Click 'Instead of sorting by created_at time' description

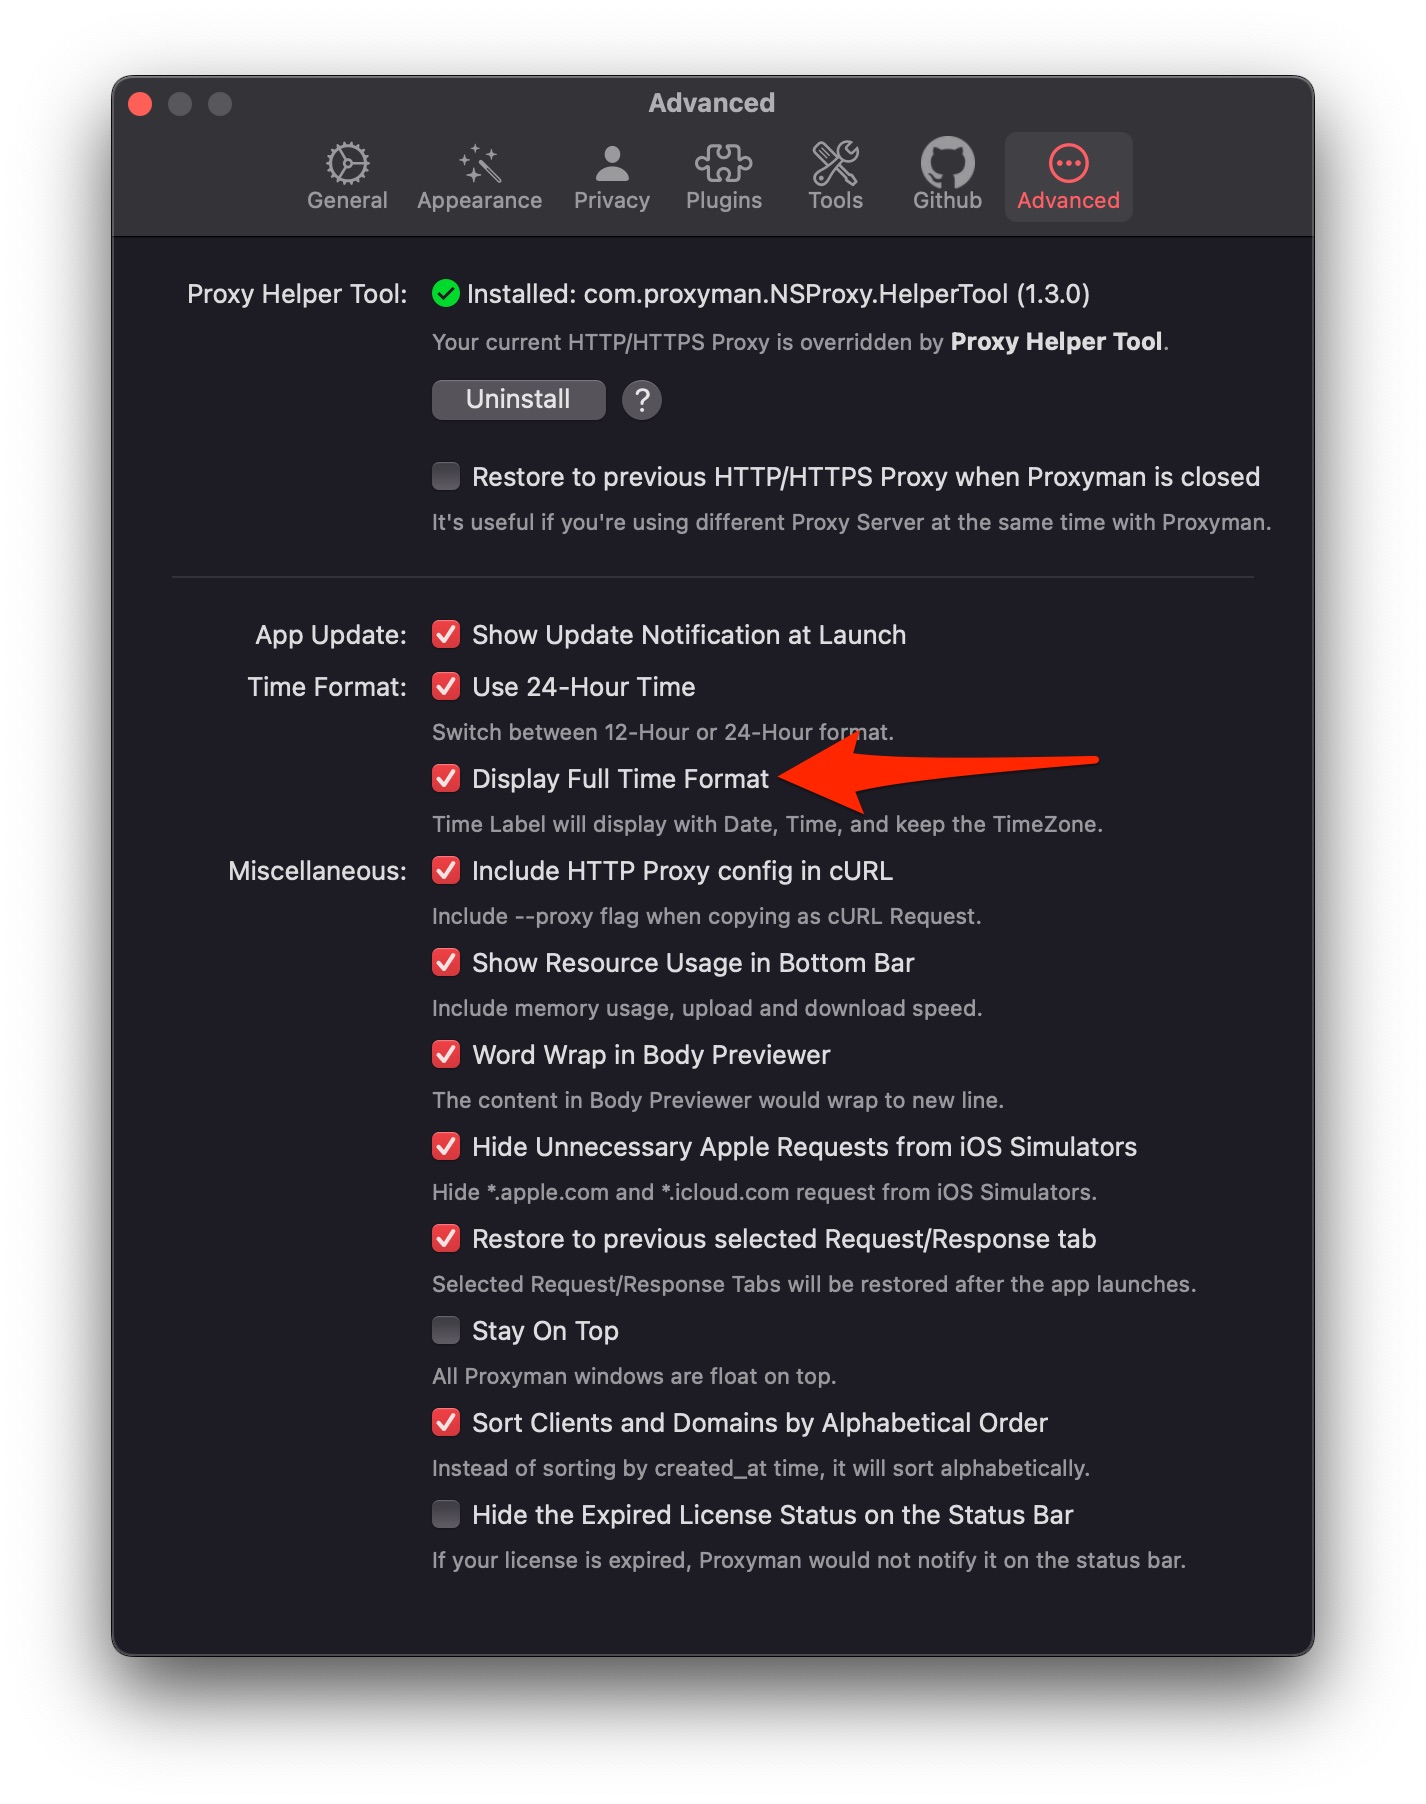point(761,1468)
